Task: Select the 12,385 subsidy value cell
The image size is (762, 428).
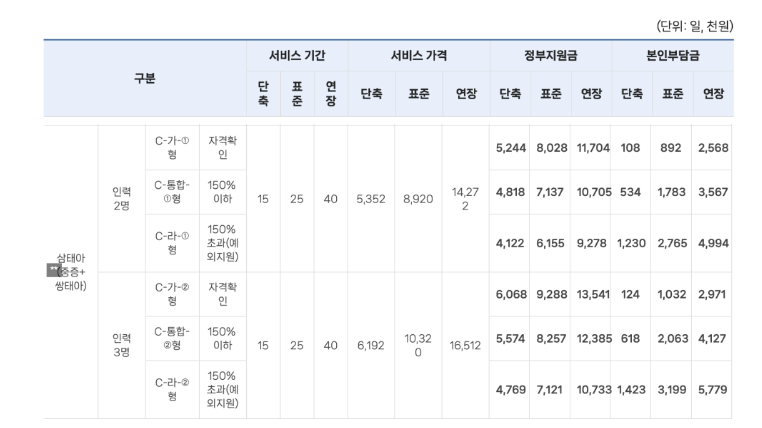Action: (x=593, y=338)
